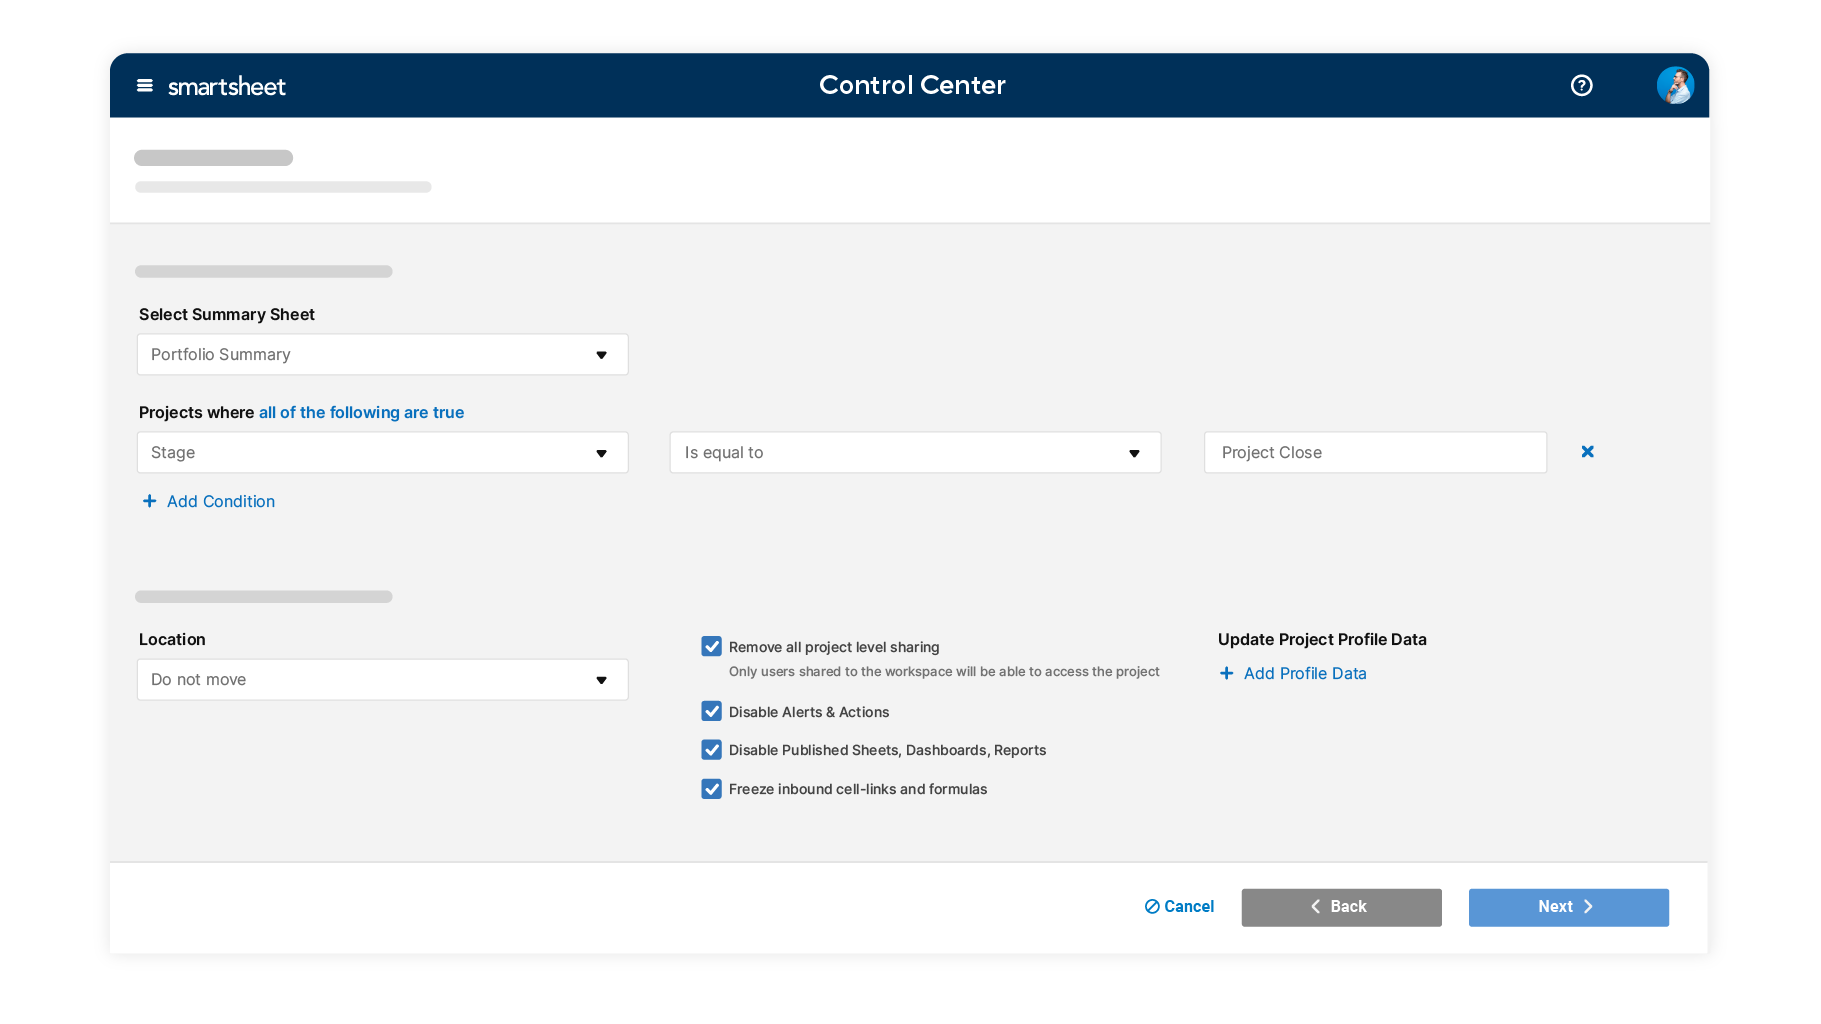Remove the Stage condition with X icon
Screen dimensions: 1821x1024
1587,452
